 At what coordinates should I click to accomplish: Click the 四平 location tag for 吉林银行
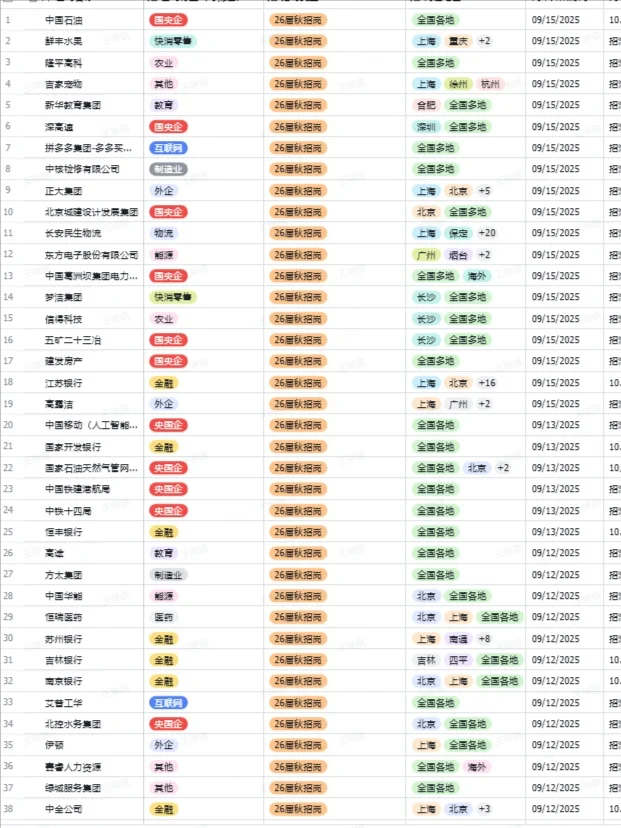[x=458, y=660]
